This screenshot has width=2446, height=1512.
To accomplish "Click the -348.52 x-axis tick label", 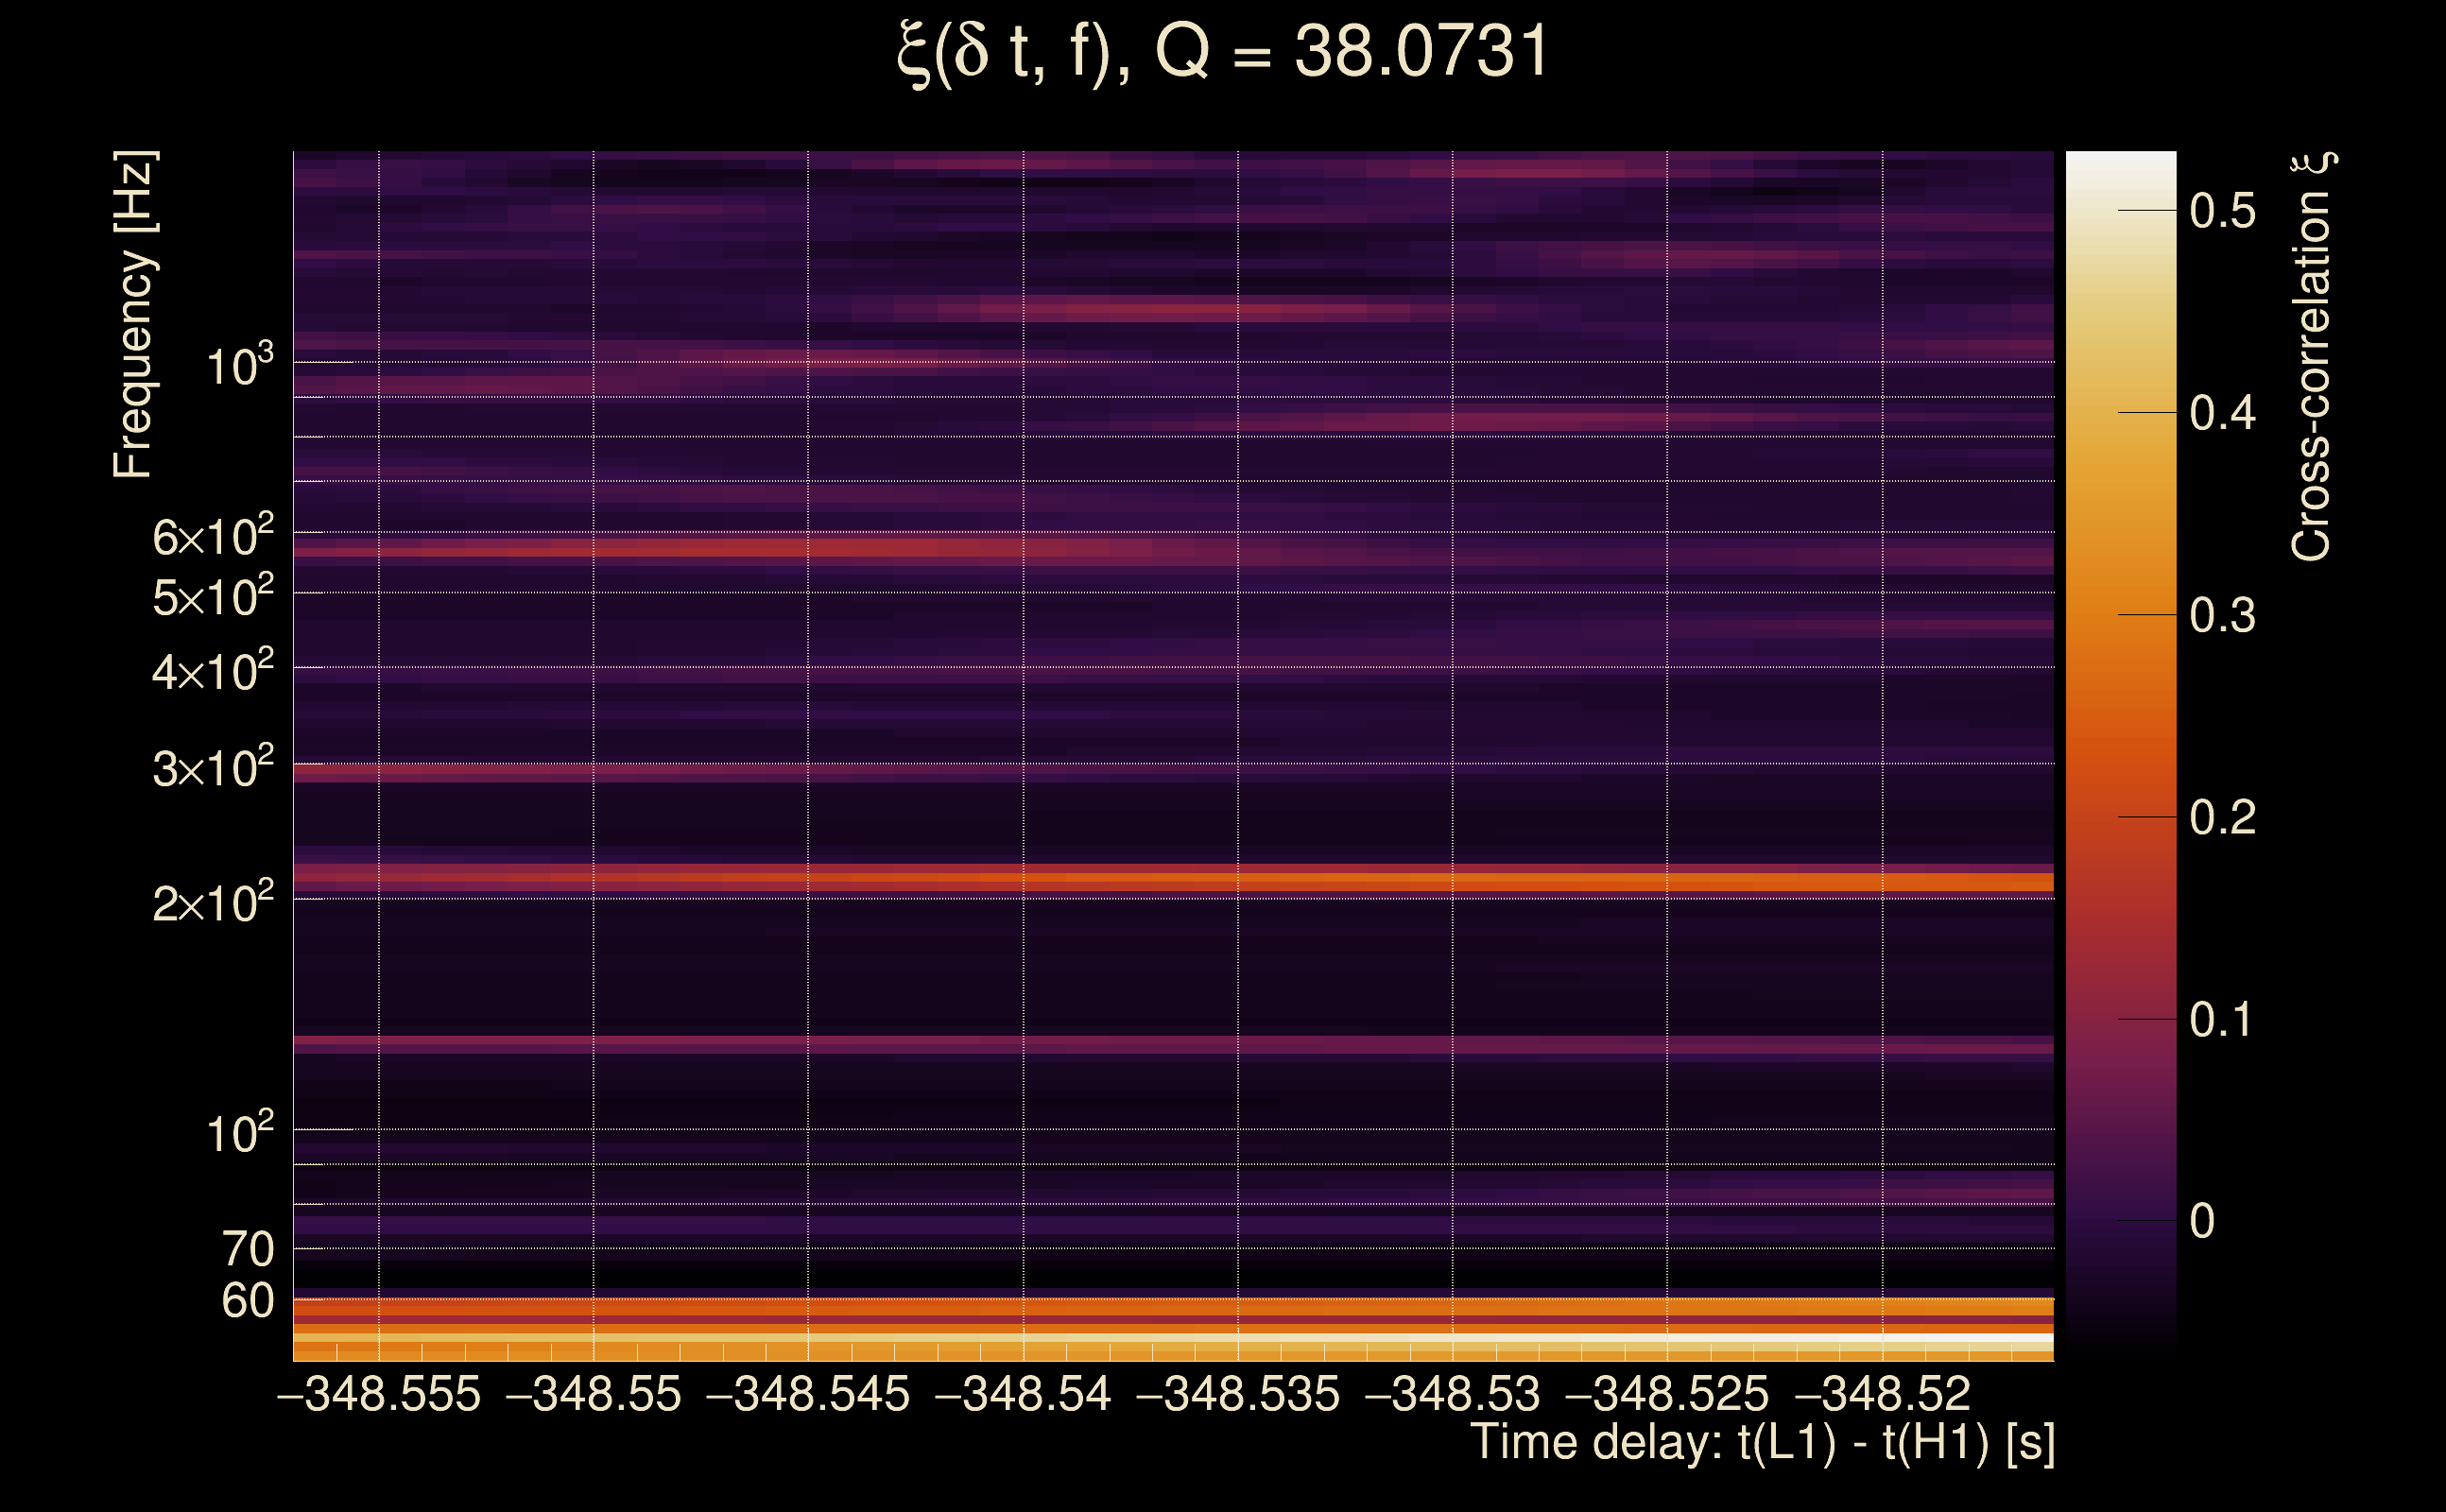I will [x=1882, y=1394].
